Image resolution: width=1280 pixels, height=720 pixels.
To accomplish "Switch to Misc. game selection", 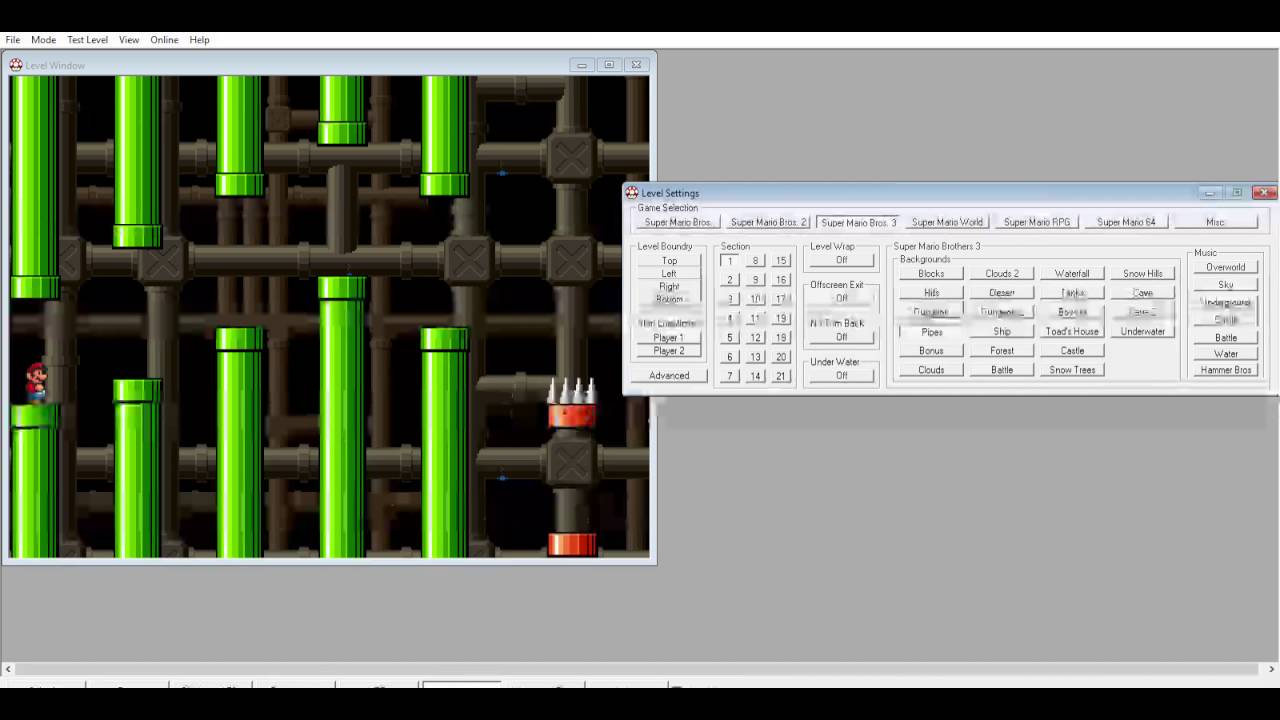I will pyautogui.click(x=1215, y=222).
